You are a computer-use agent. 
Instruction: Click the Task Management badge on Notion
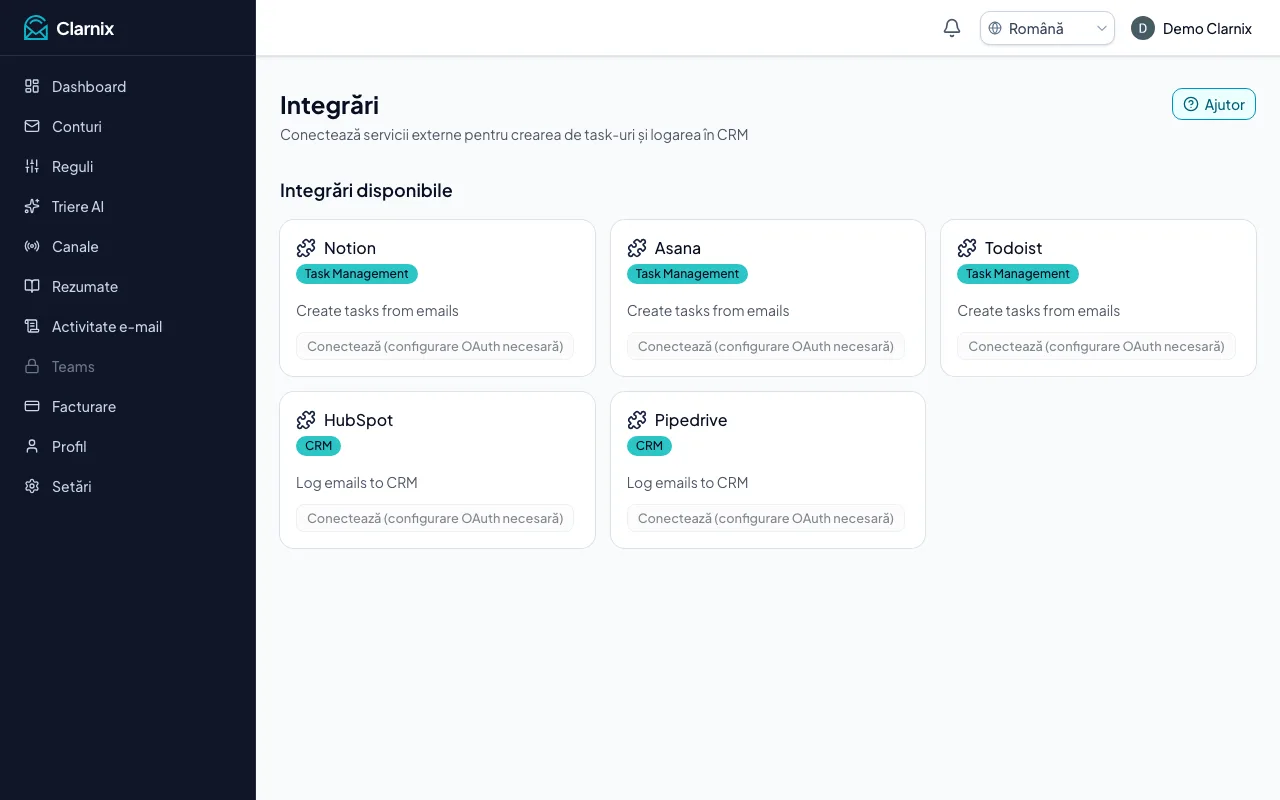point(357,274)
